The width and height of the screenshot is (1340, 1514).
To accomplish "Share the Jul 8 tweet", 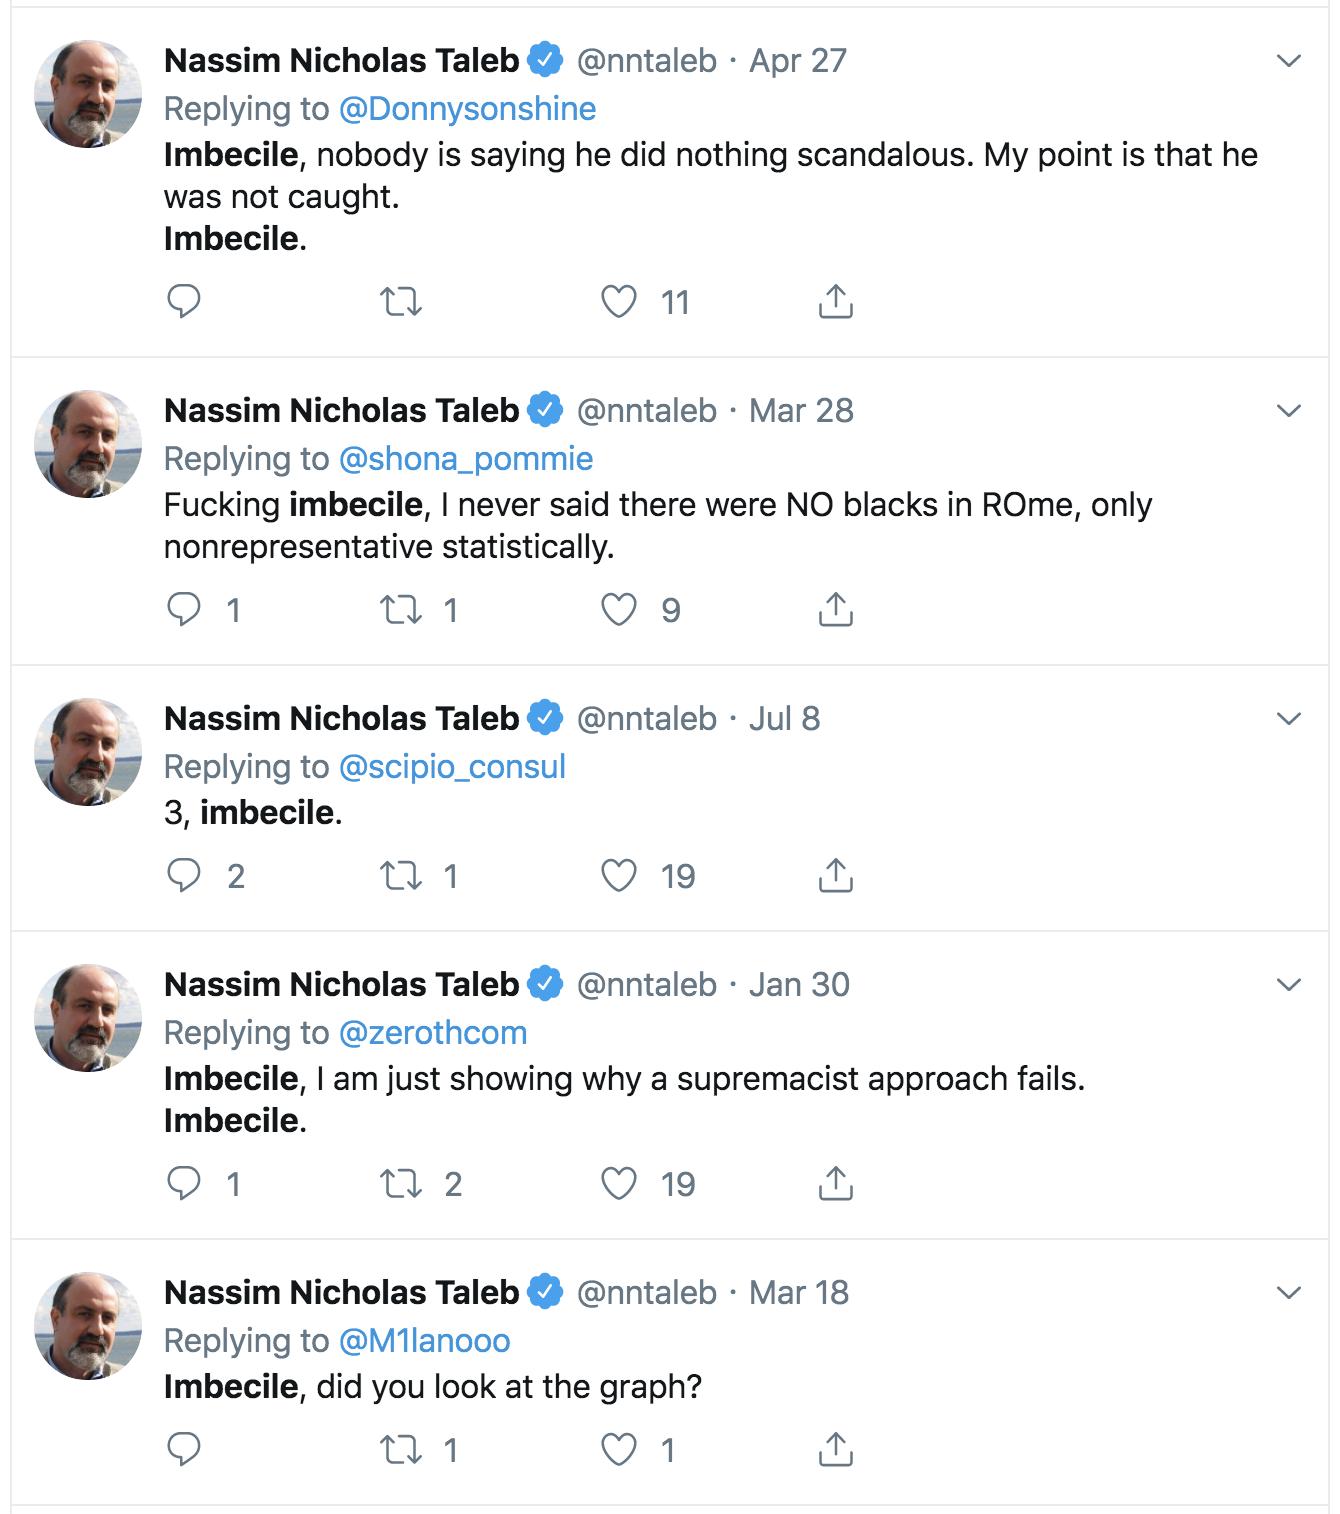I will (835, 875).
